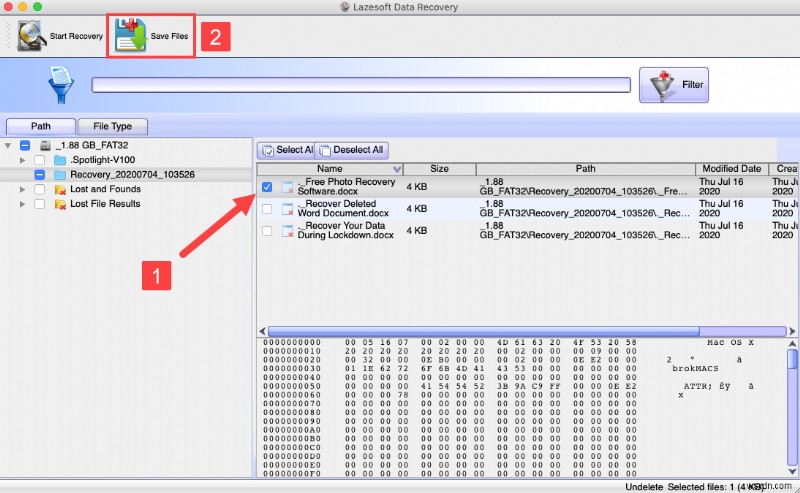The image size is (800, 493).
Task: Click the hex viewer scroll down arrow
Action: click(792, 471)
